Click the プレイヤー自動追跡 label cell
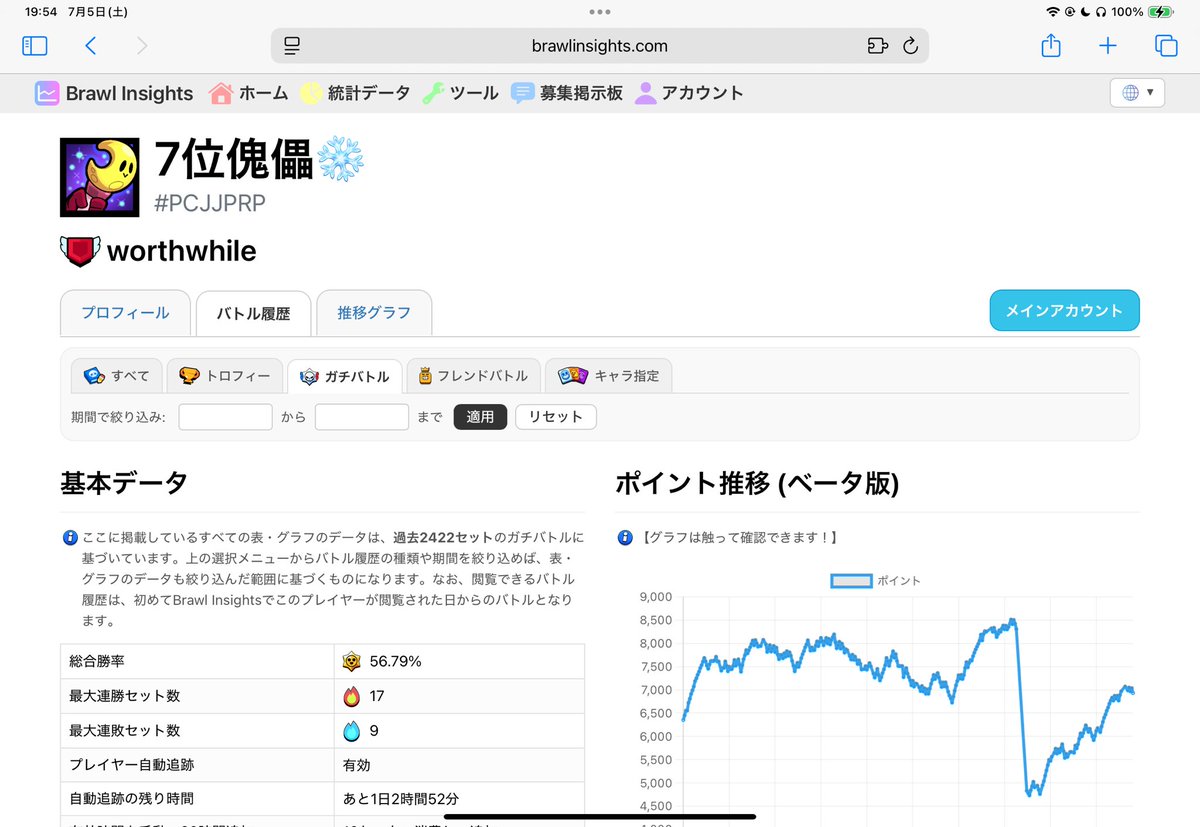 197,765
